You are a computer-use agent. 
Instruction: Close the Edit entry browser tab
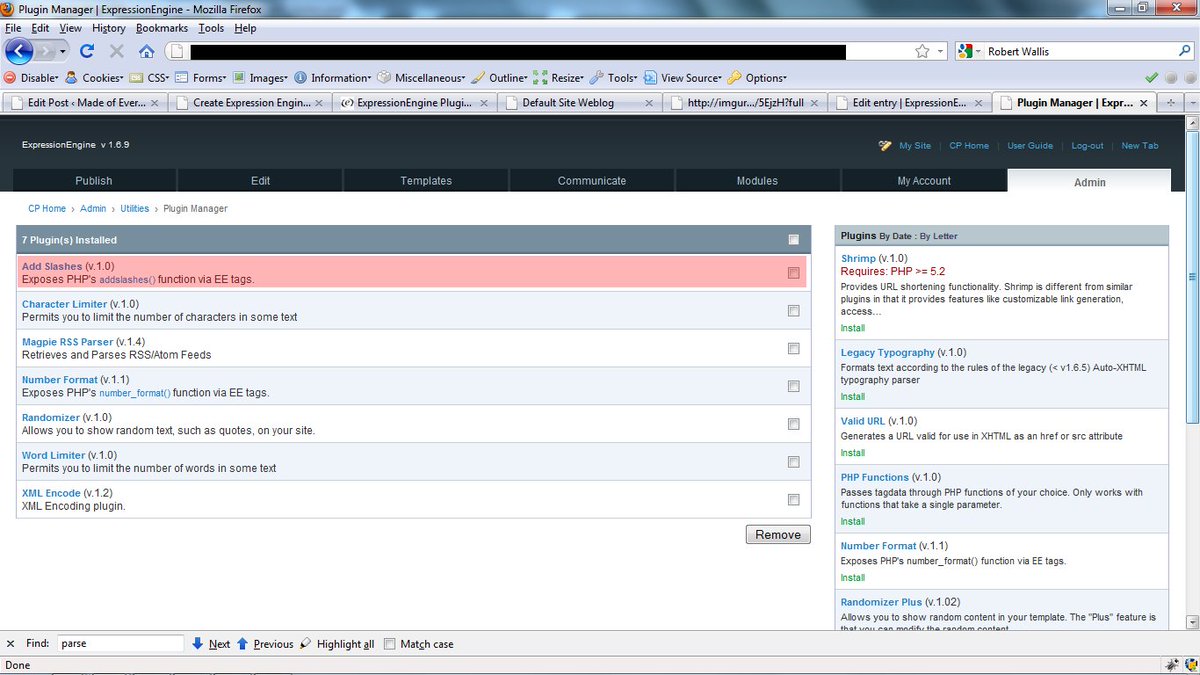(977, 102)
